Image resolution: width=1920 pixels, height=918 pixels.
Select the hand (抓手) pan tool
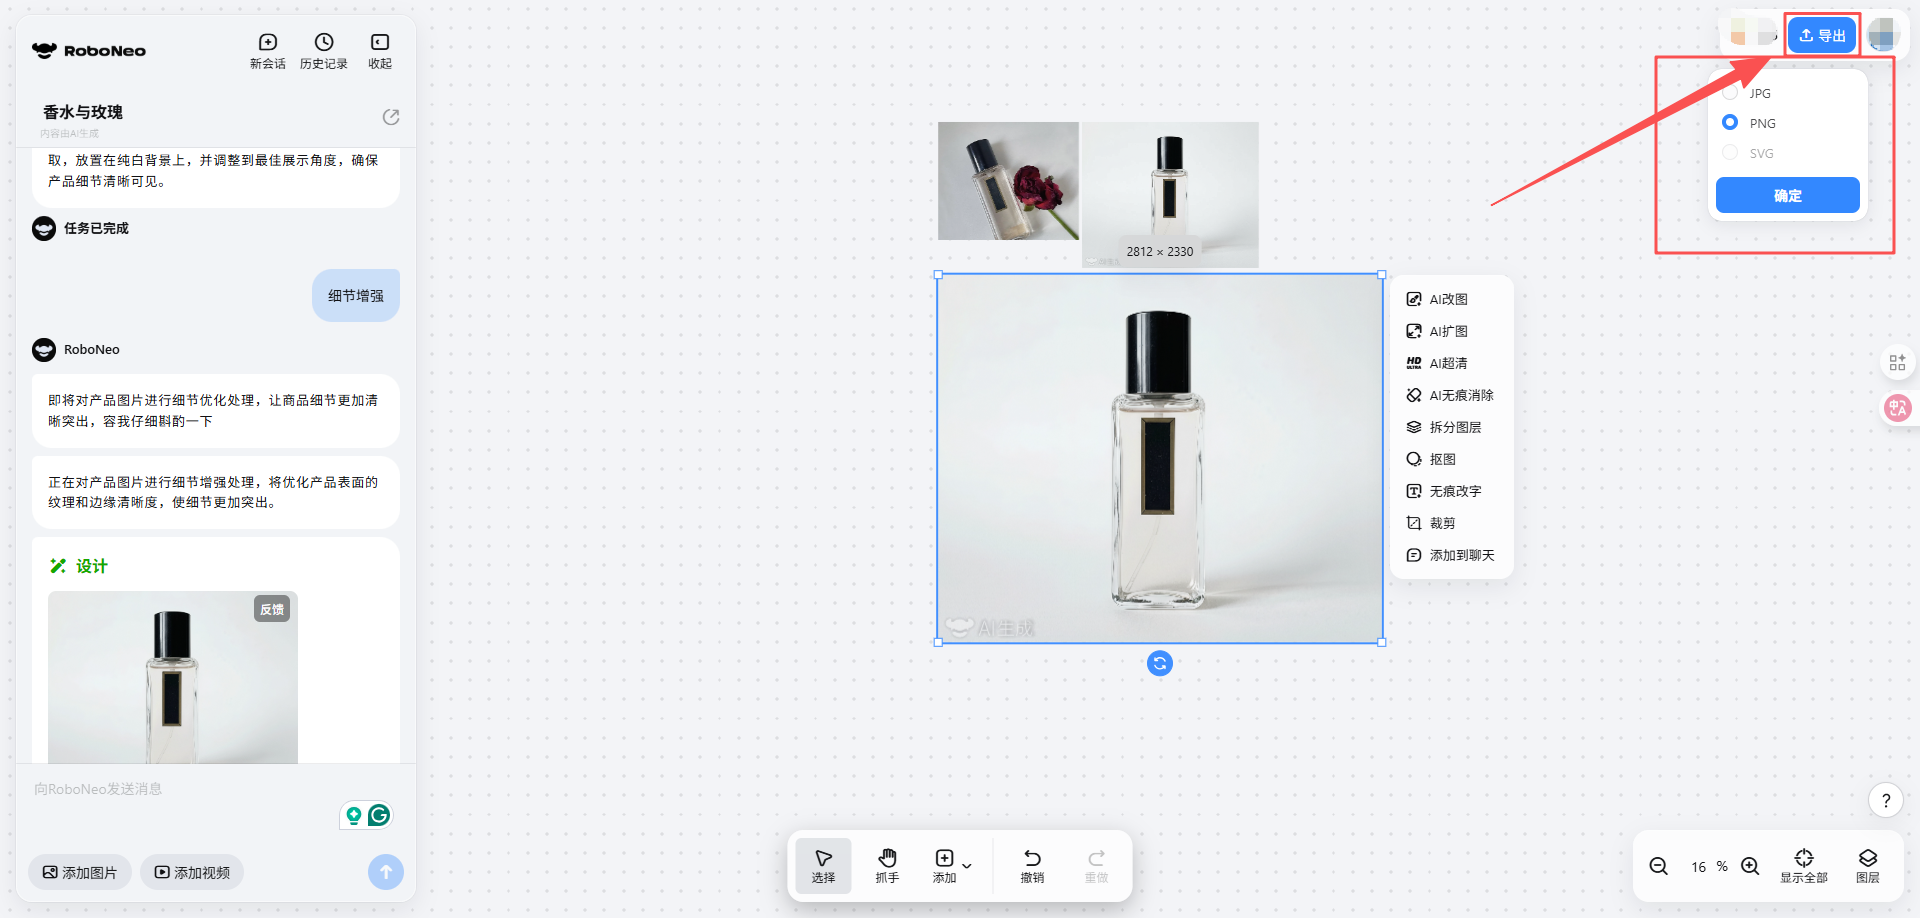coord(887,865)
